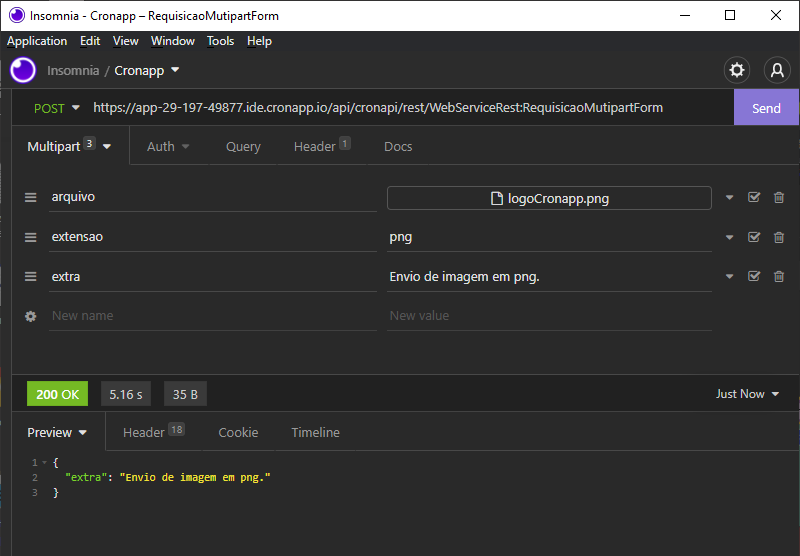The width and height of the screenshot is (800, 556).
Task: Open the Multipart body type dropdown
Action: (x=70, y=146)
